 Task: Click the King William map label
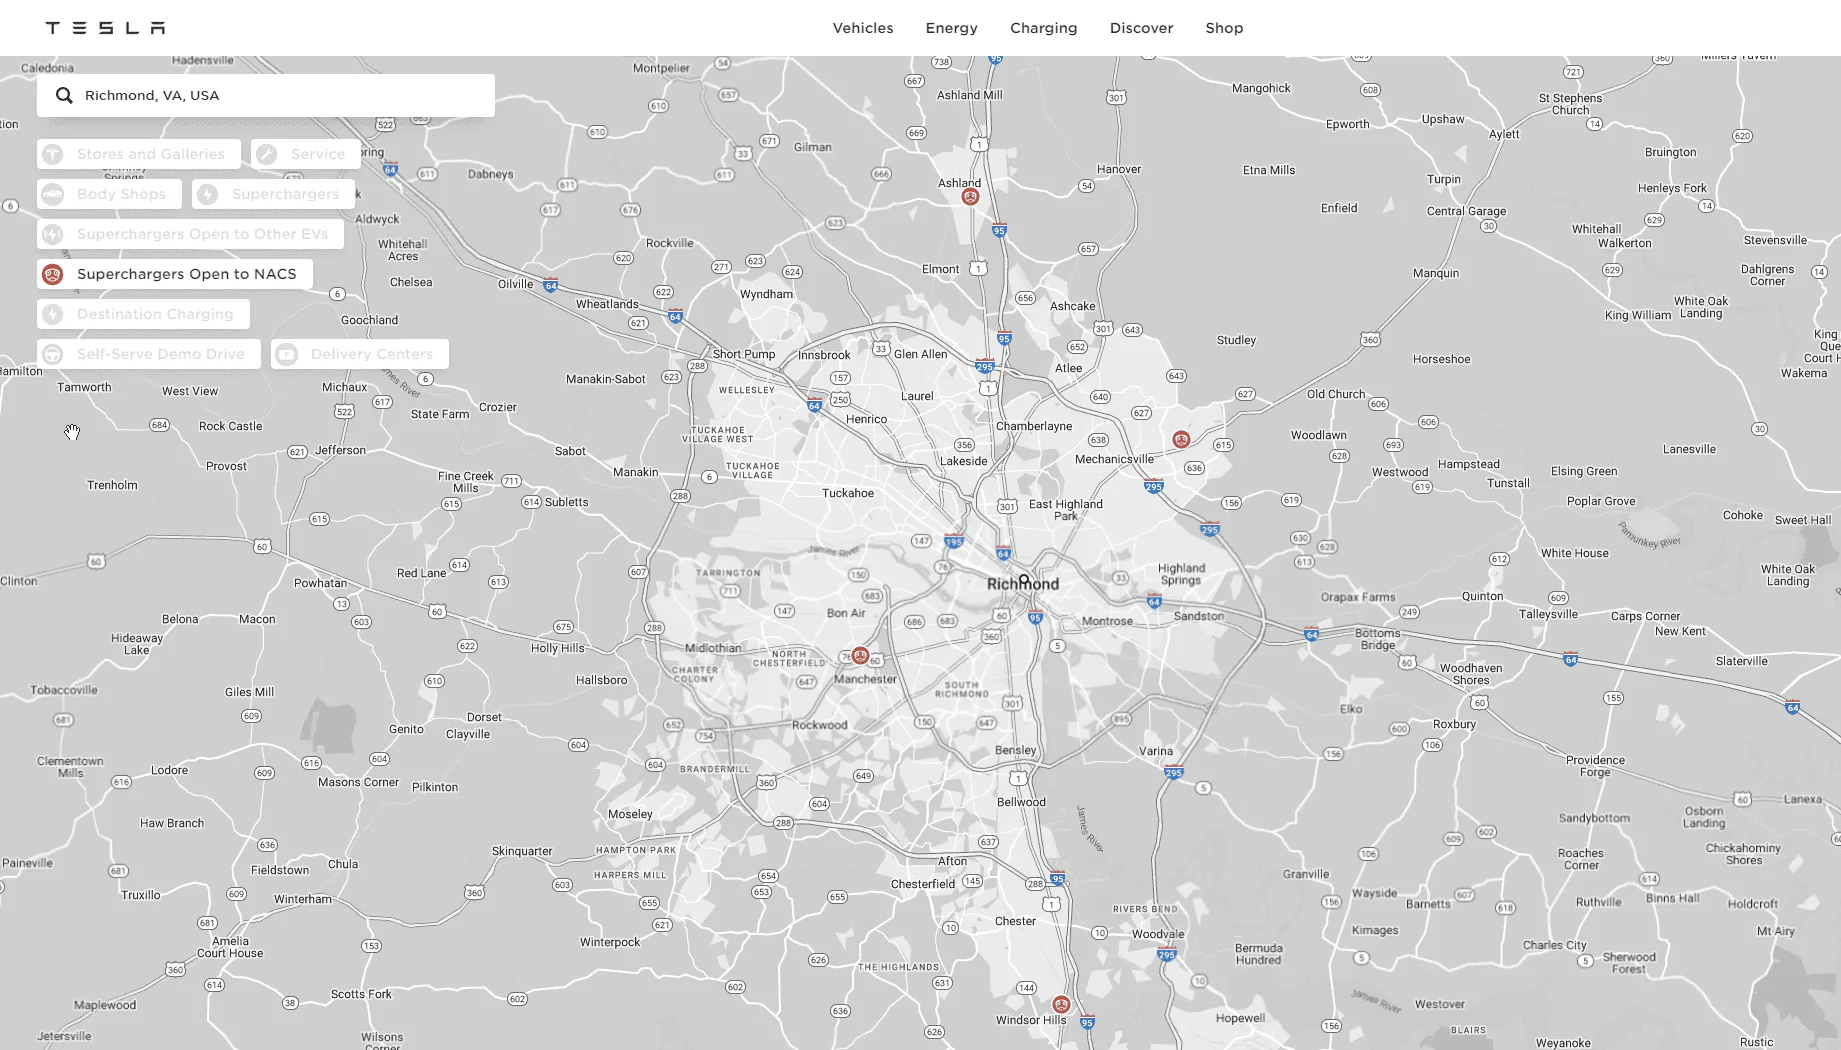tap(1638, 315)
